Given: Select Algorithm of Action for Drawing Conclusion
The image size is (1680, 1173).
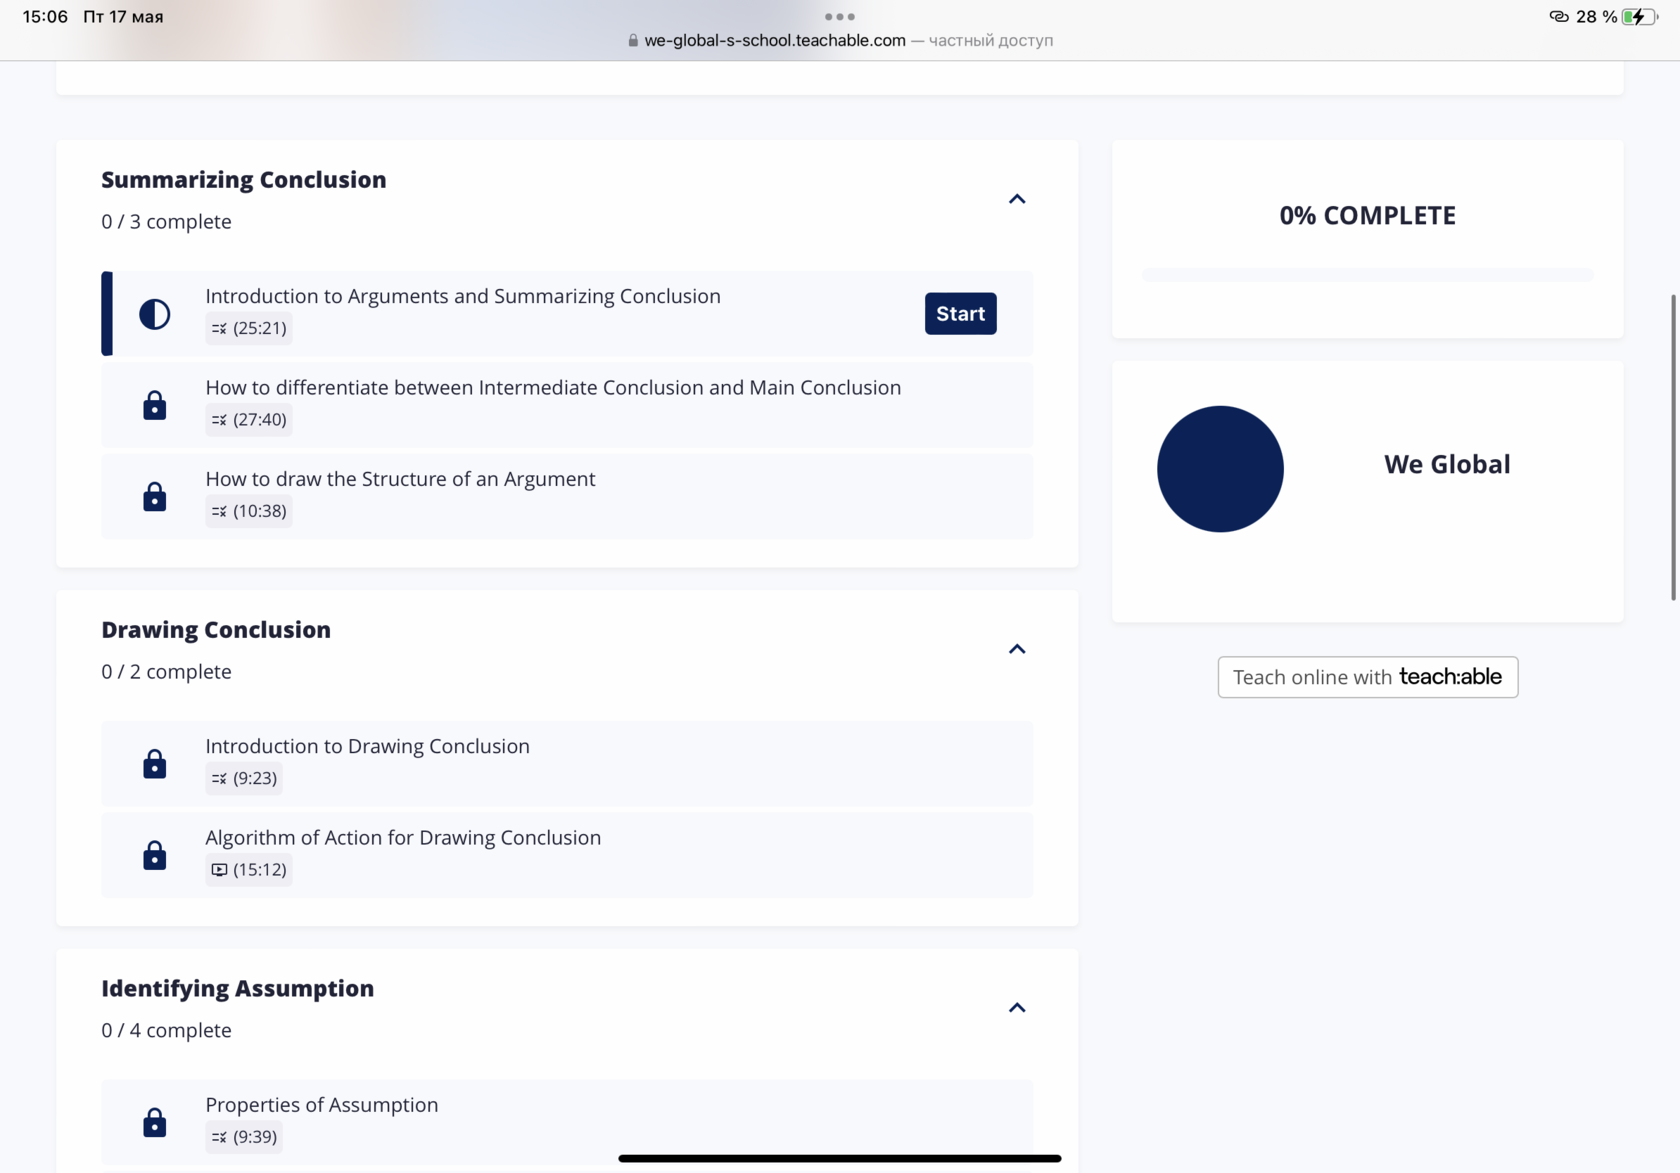Looking at the screenshot, I should pyautogui.click(x=403, y=838).
